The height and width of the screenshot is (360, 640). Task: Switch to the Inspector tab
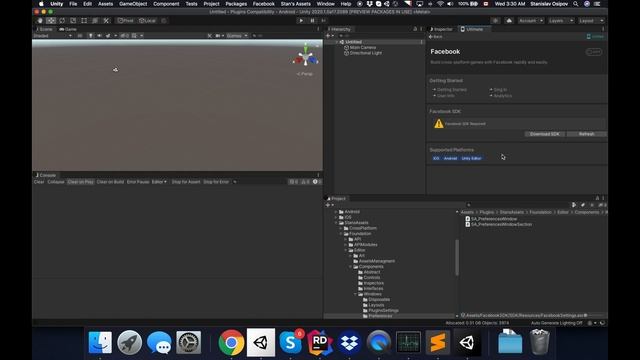point(441,29)
